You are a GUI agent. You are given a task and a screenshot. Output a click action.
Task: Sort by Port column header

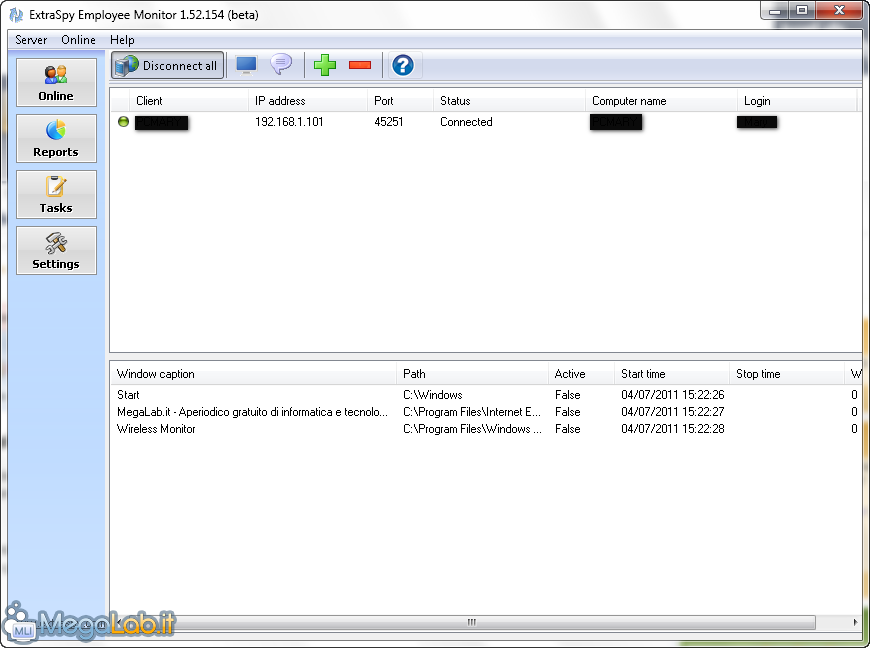coord(400,101)
